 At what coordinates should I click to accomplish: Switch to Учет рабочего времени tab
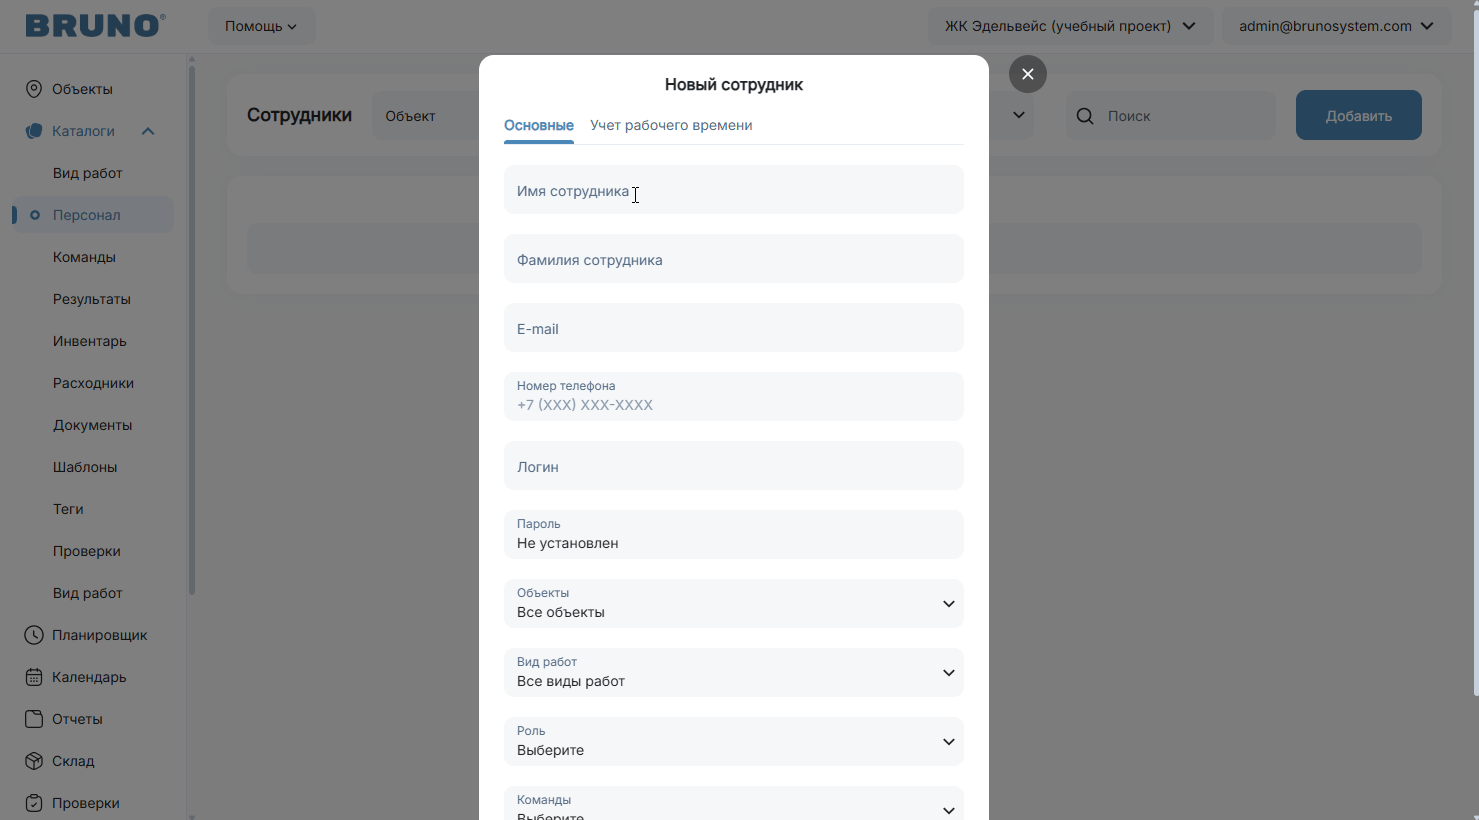click(x=671, y=125)
